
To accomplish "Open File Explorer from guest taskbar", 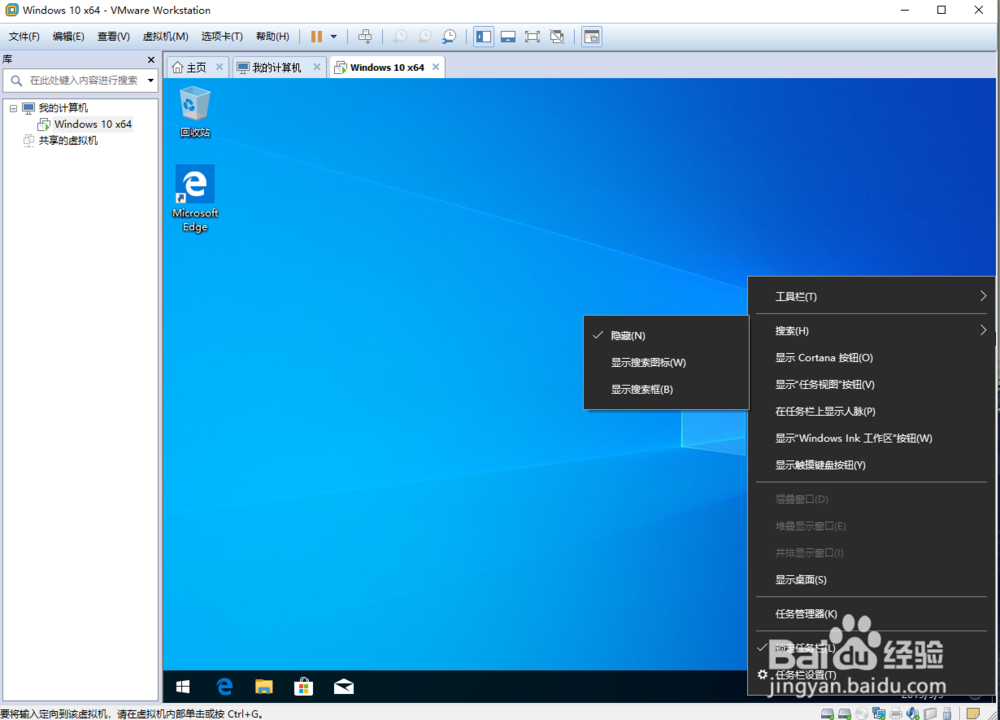I will tap(263, 686).
